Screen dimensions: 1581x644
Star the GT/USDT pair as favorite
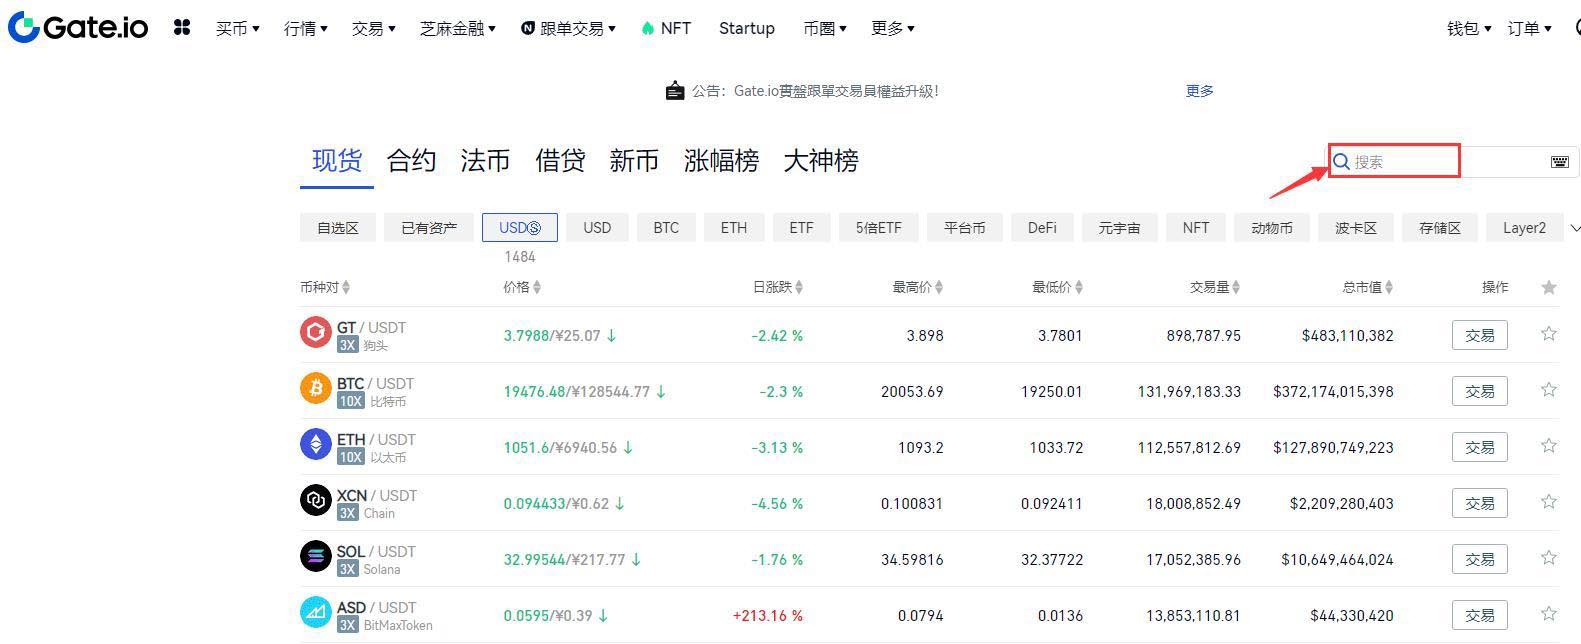[x=1548, y=334]
